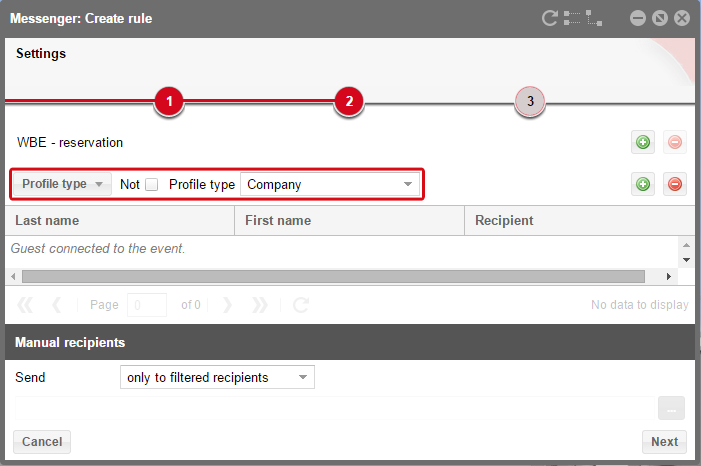Click the manual recipients browse button
The image size is (701, 466).
pyautogui.click(x=671, y=408)
